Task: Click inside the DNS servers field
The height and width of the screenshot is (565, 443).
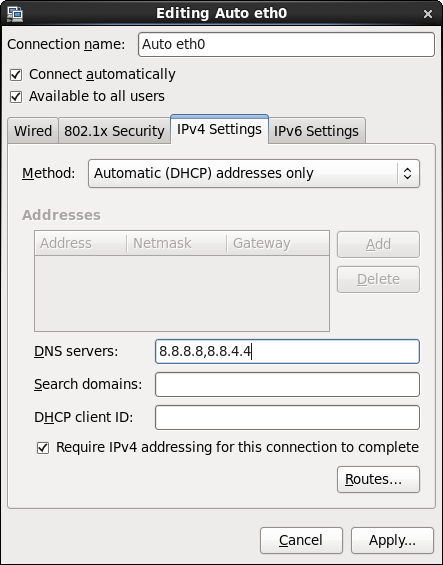Action: pyautogui.click(x=287, y=351)
